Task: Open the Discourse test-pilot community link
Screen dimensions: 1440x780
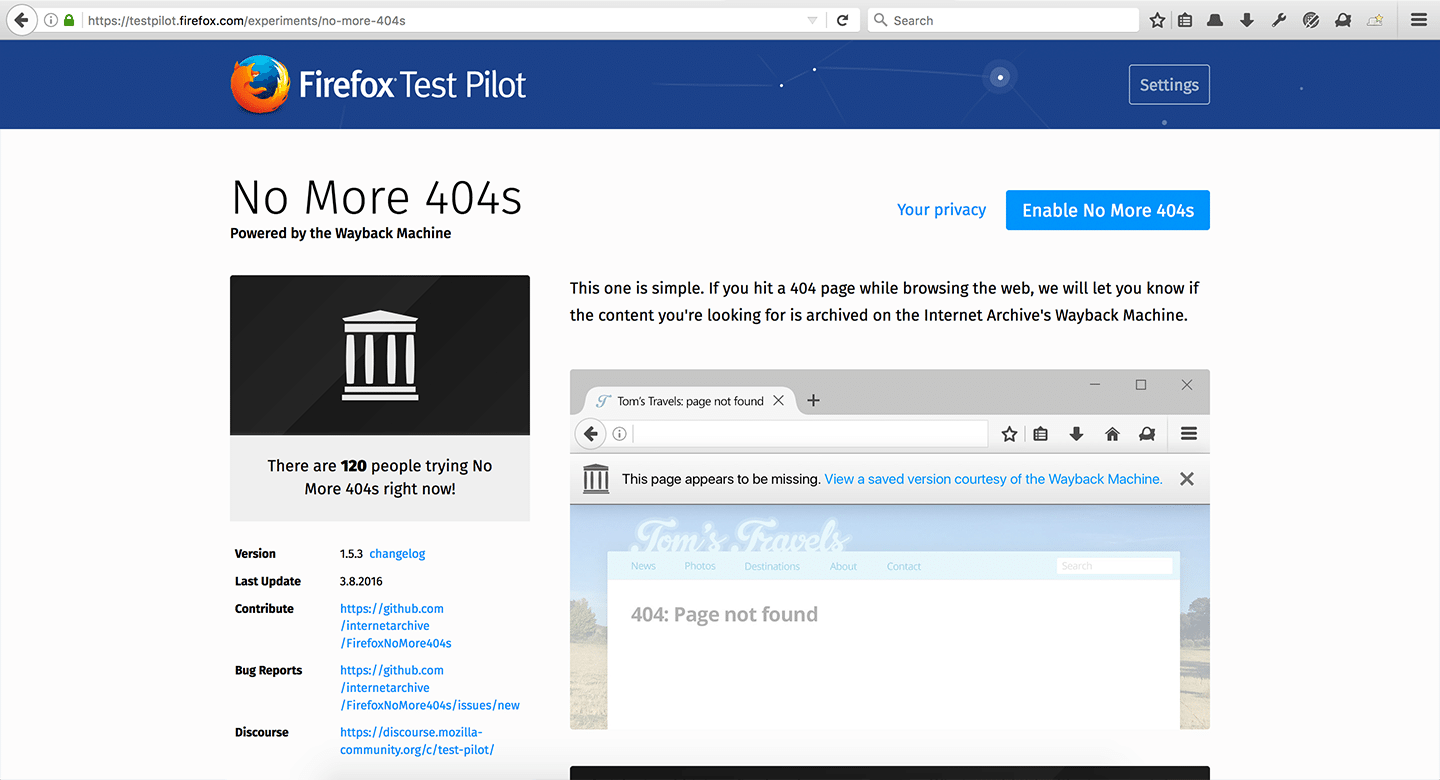Action: coord(417,741)
